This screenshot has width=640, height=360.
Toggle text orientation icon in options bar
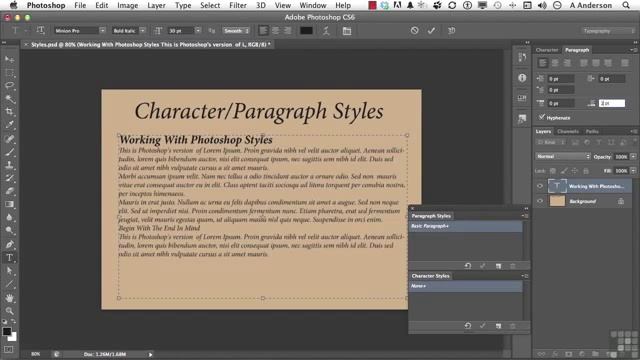(x=40, y=30)
